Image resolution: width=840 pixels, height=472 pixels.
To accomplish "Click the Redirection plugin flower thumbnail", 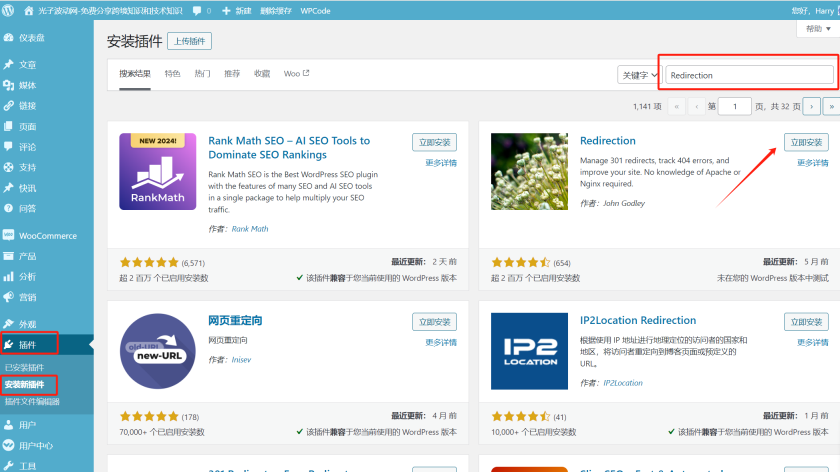I will (529, 171).
